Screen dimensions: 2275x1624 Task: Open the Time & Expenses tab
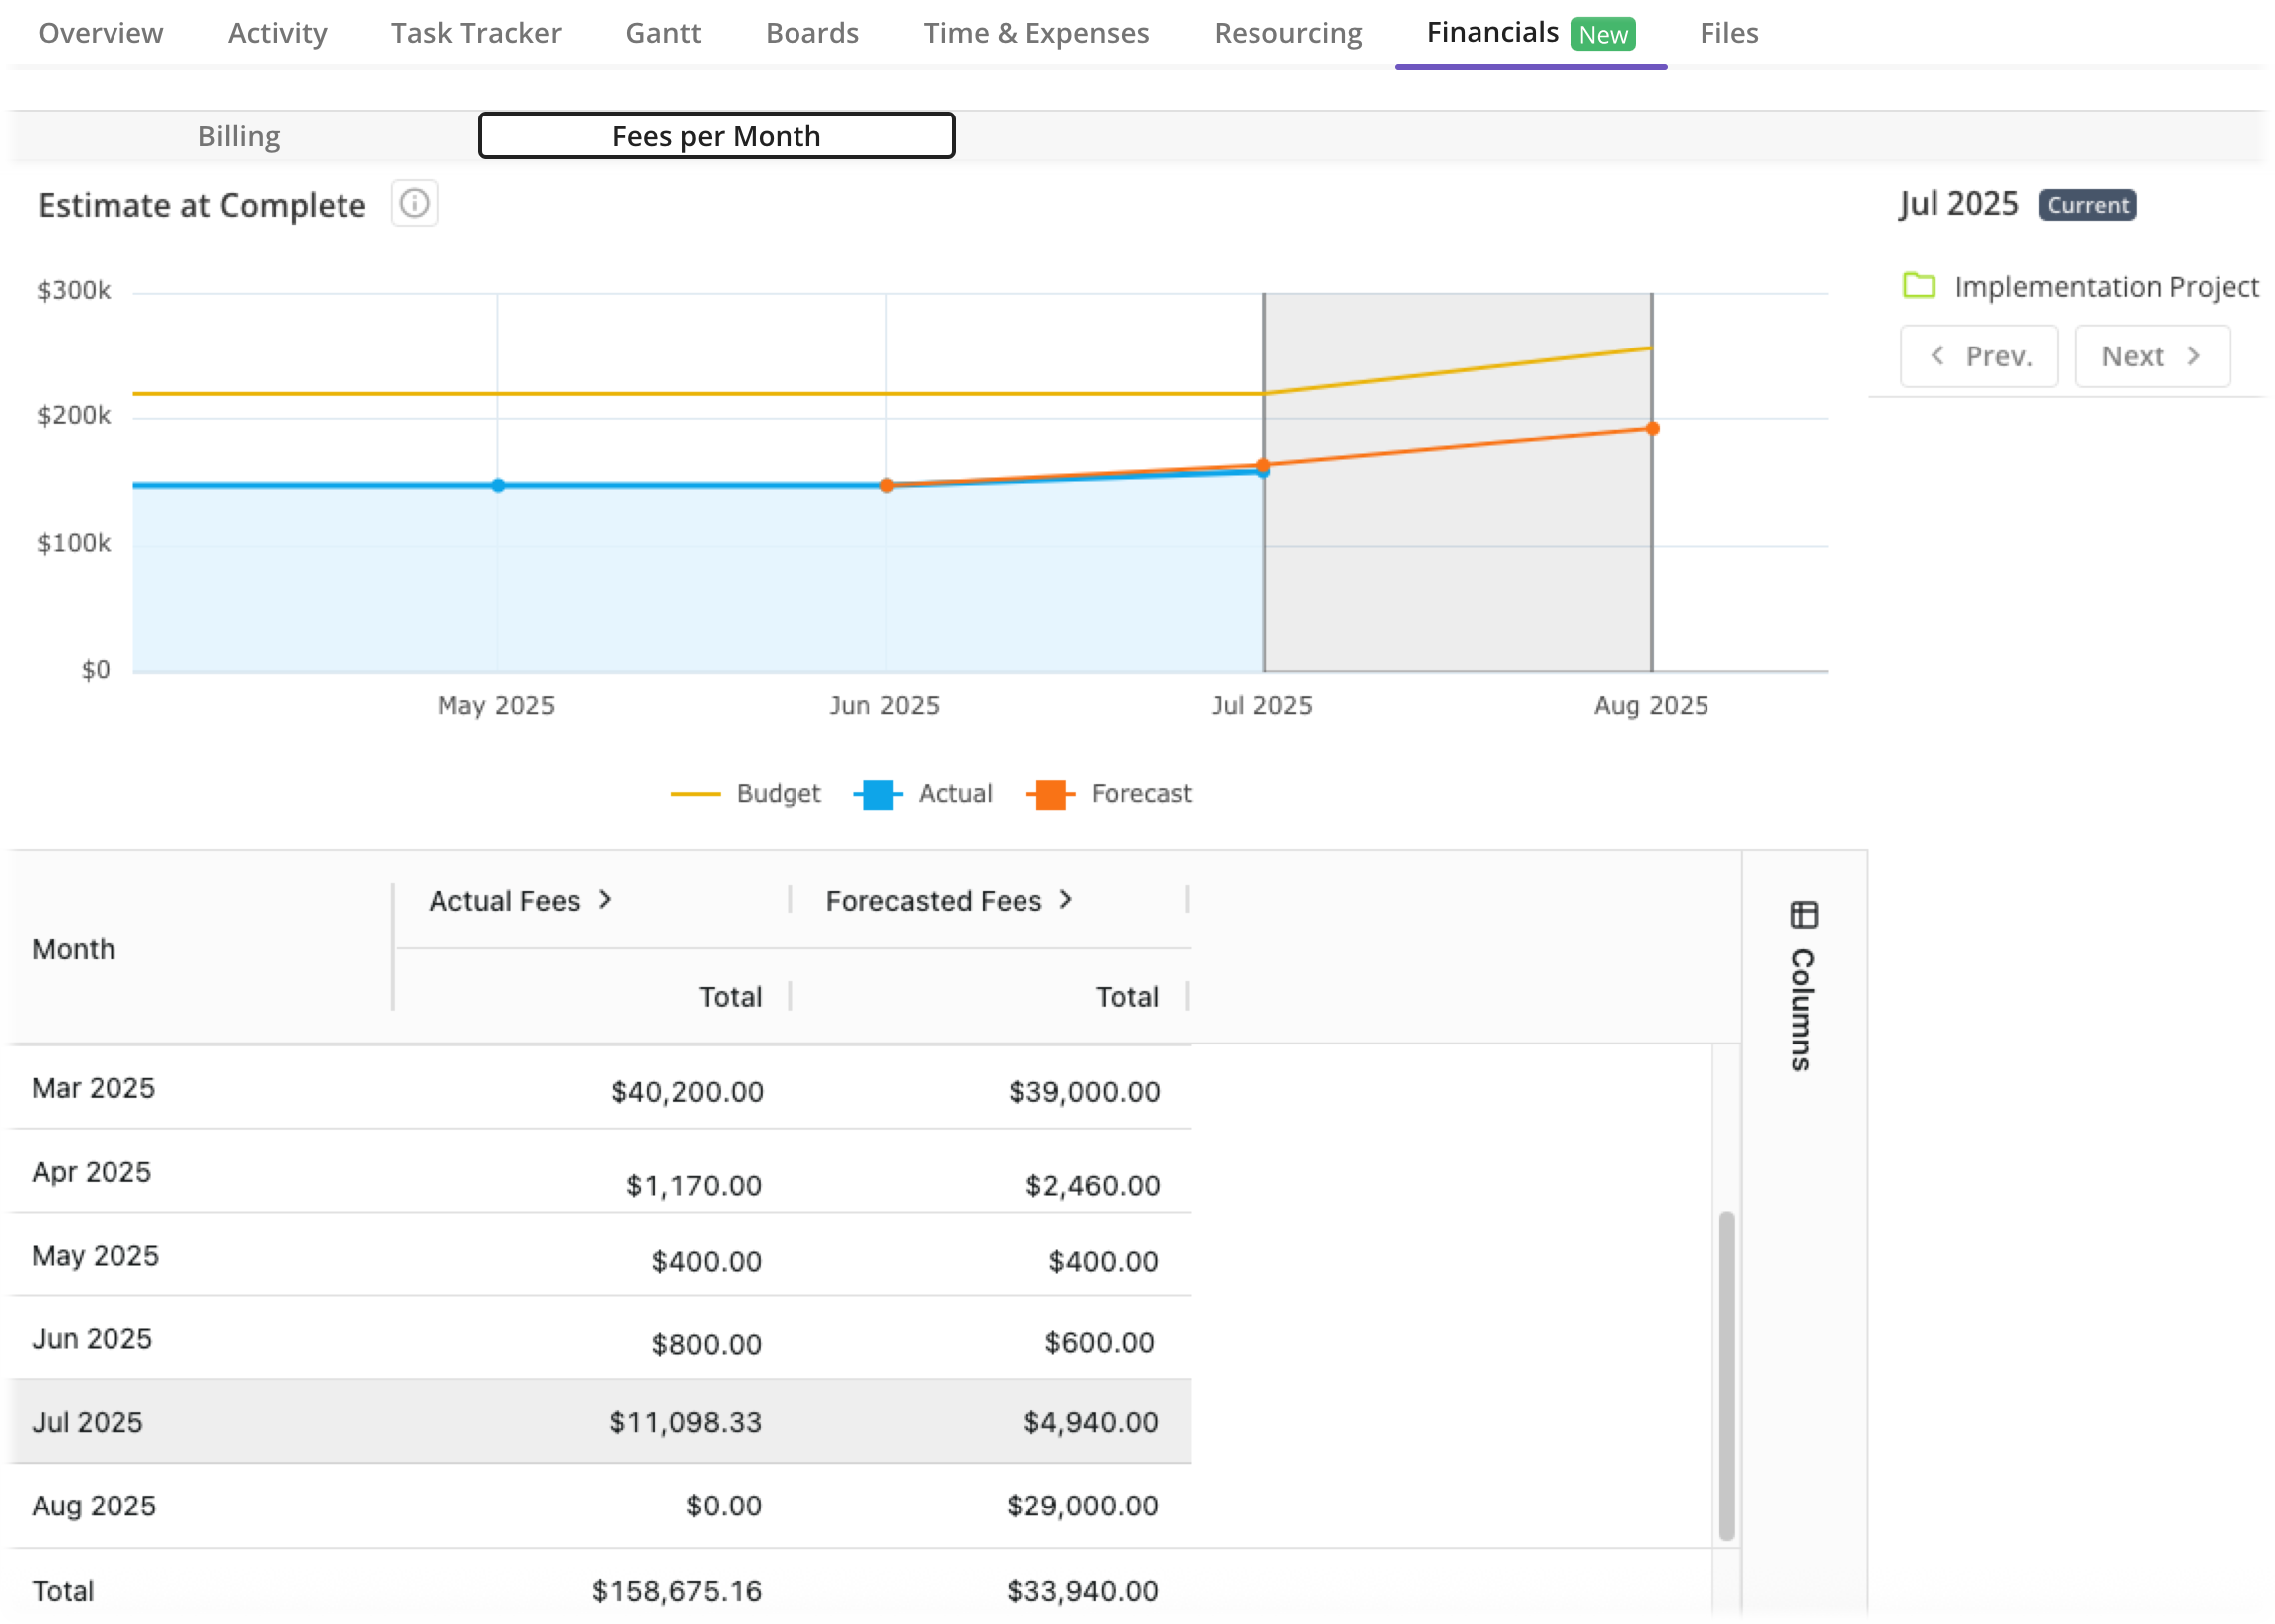click(x=1036, y=32)
